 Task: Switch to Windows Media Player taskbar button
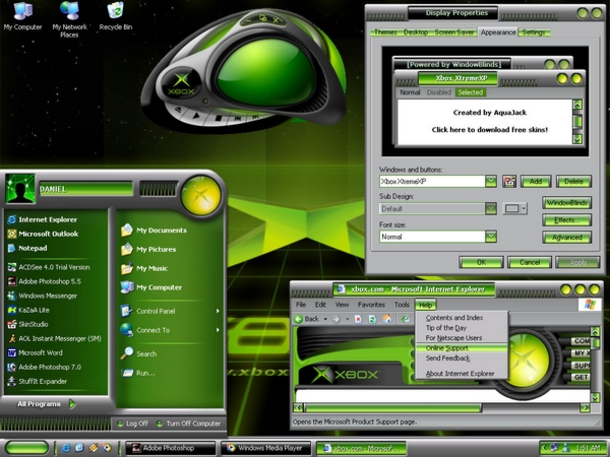[x=268, y=448]
